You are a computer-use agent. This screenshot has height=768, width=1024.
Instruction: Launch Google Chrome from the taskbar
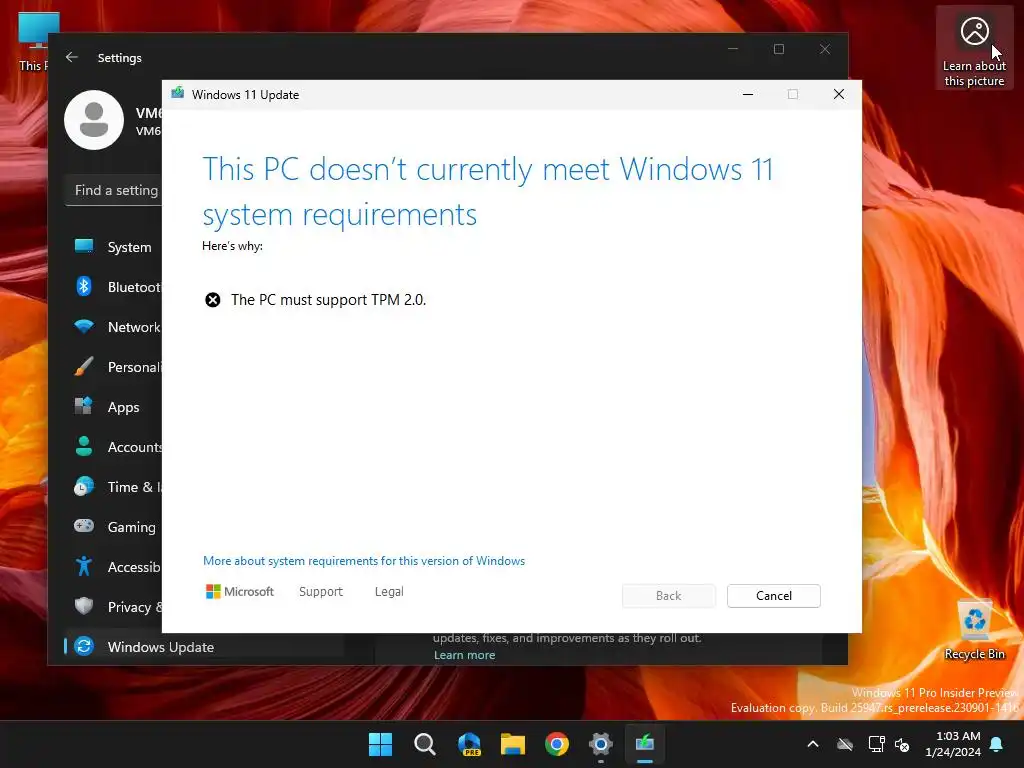[557, 744]
